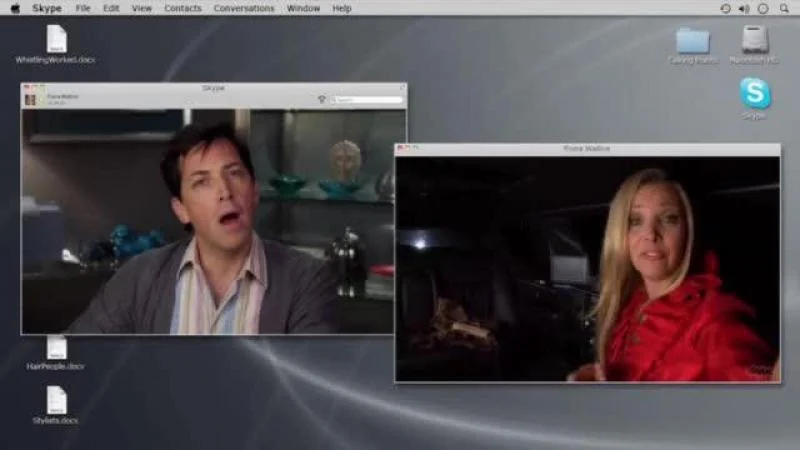Open the Skype application menu
The height and width of the screenshot is (450, 800).
(x=47, y=8)
